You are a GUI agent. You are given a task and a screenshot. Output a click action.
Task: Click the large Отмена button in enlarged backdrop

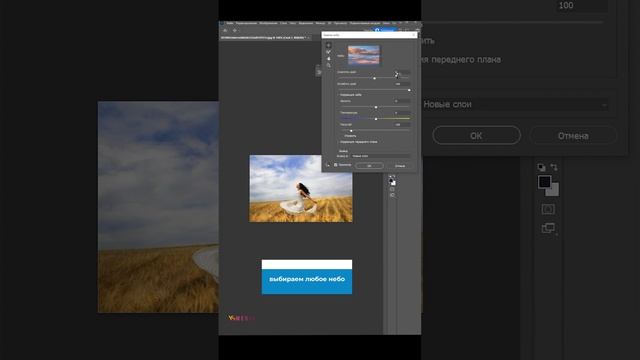(573, 136)
